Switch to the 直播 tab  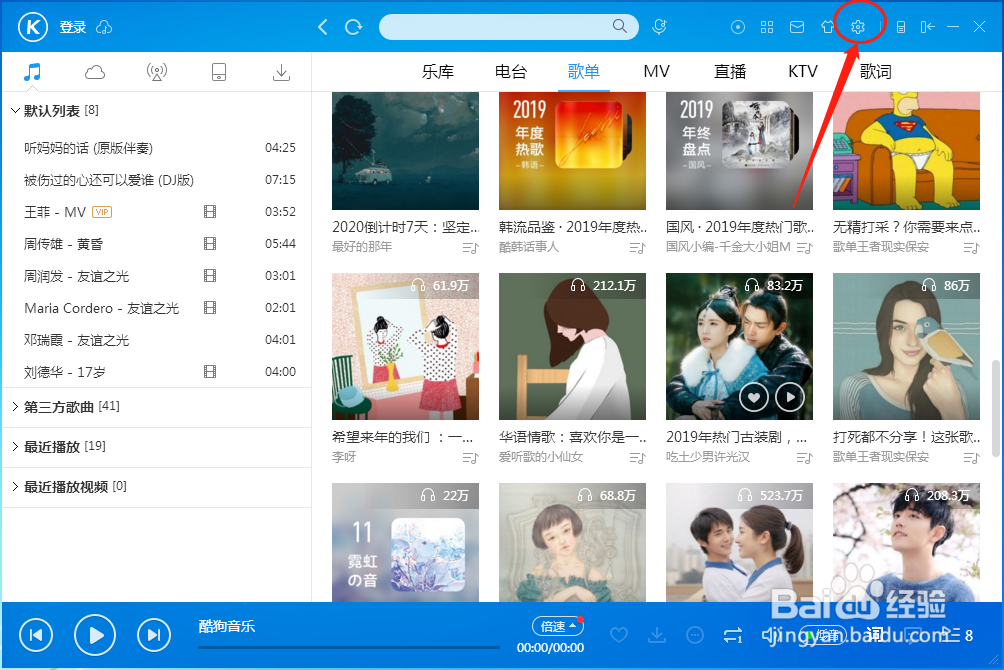730,72
